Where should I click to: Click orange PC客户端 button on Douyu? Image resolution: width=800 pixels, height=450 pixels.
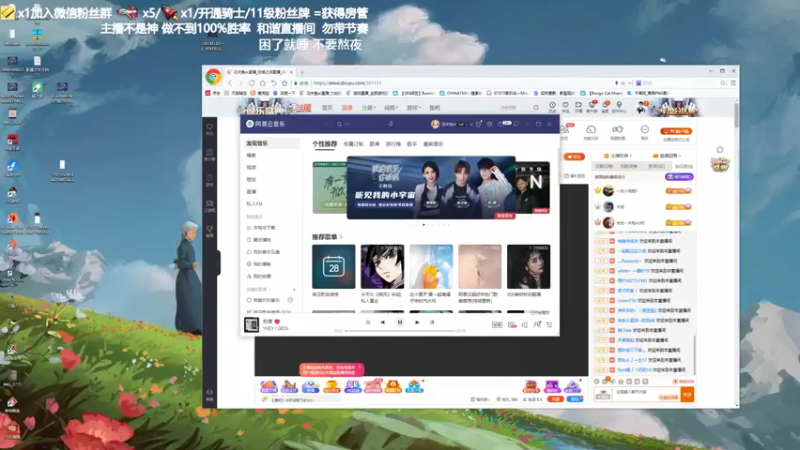(676, 131)
